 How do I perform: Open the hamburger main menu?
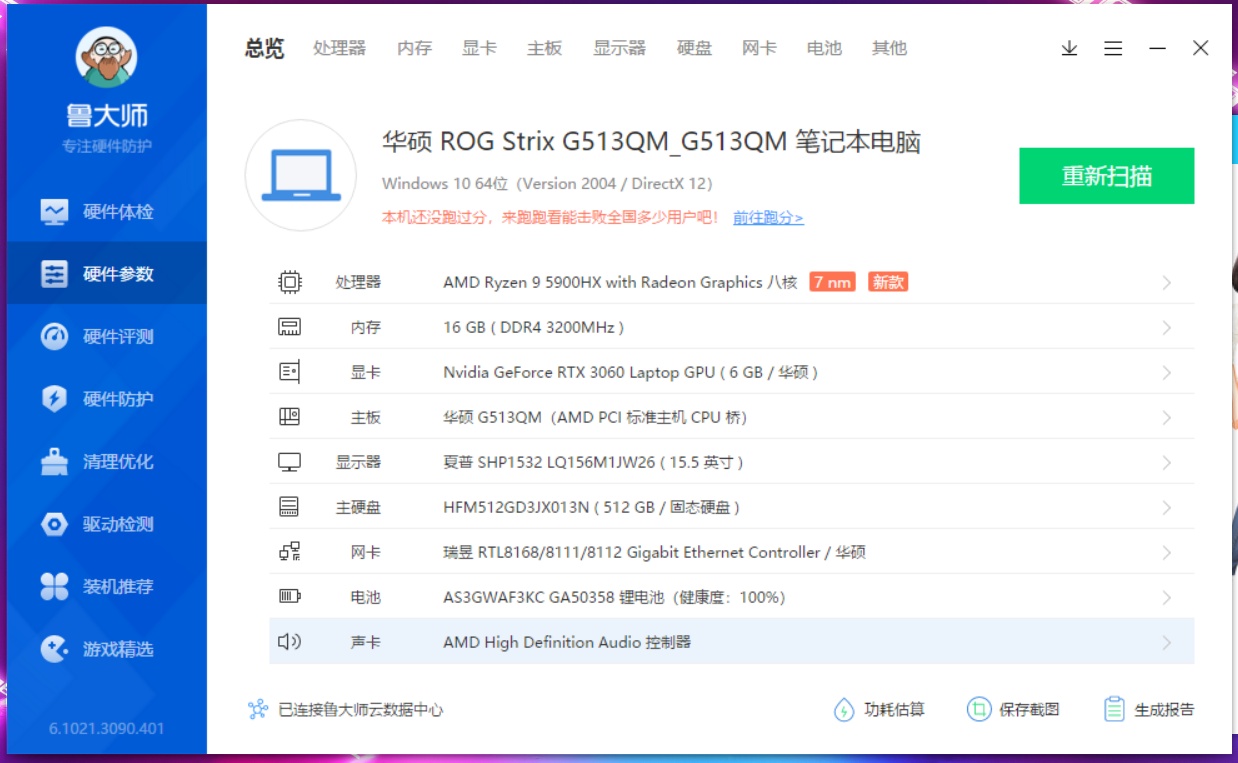pyautogui.click(x=1113, y=48)
